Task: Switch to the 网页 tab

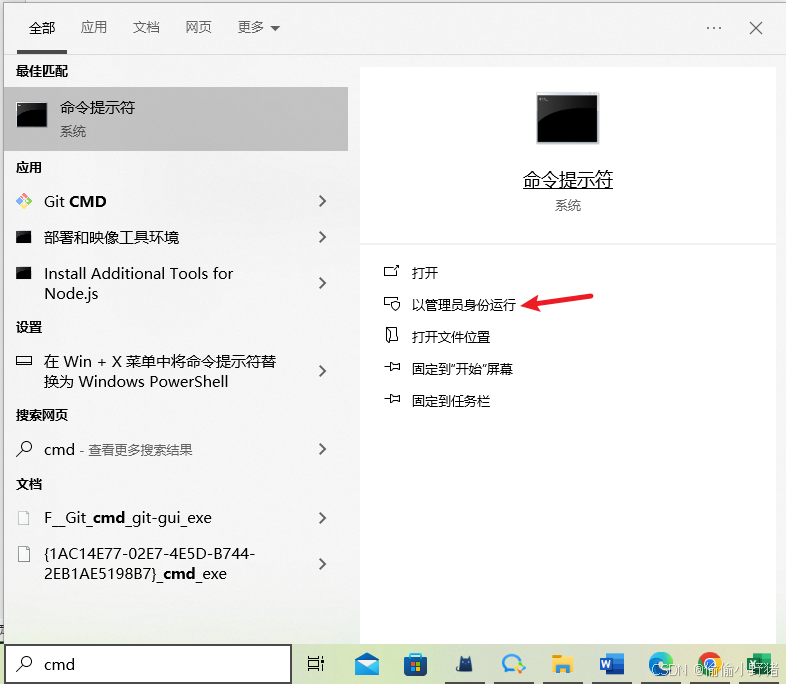Action: (x=199, y=27)
